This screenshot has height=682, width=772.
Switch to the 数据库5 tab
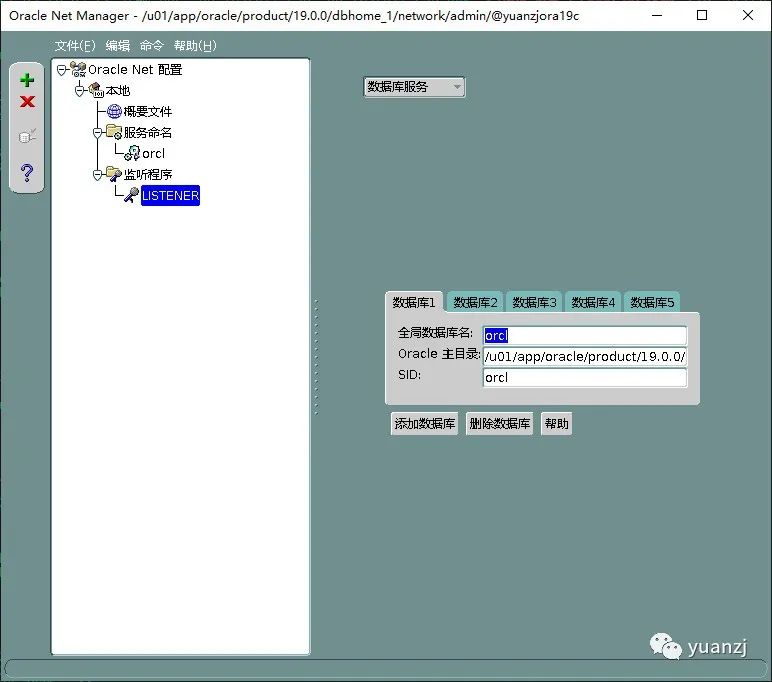point(652,302)
